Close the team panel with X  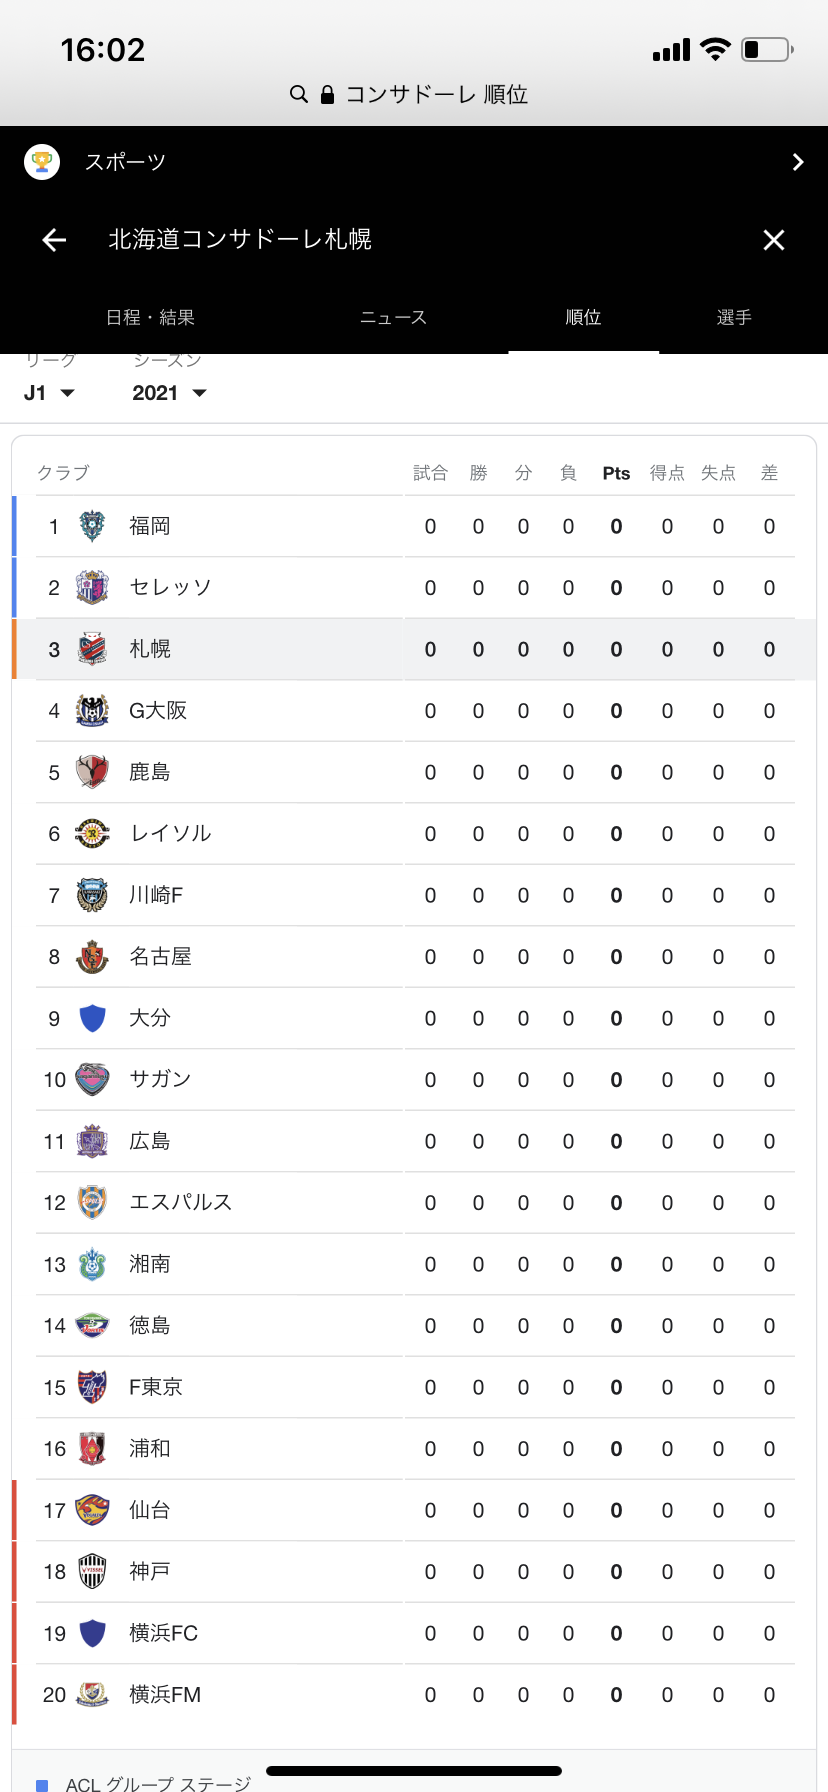773,240
